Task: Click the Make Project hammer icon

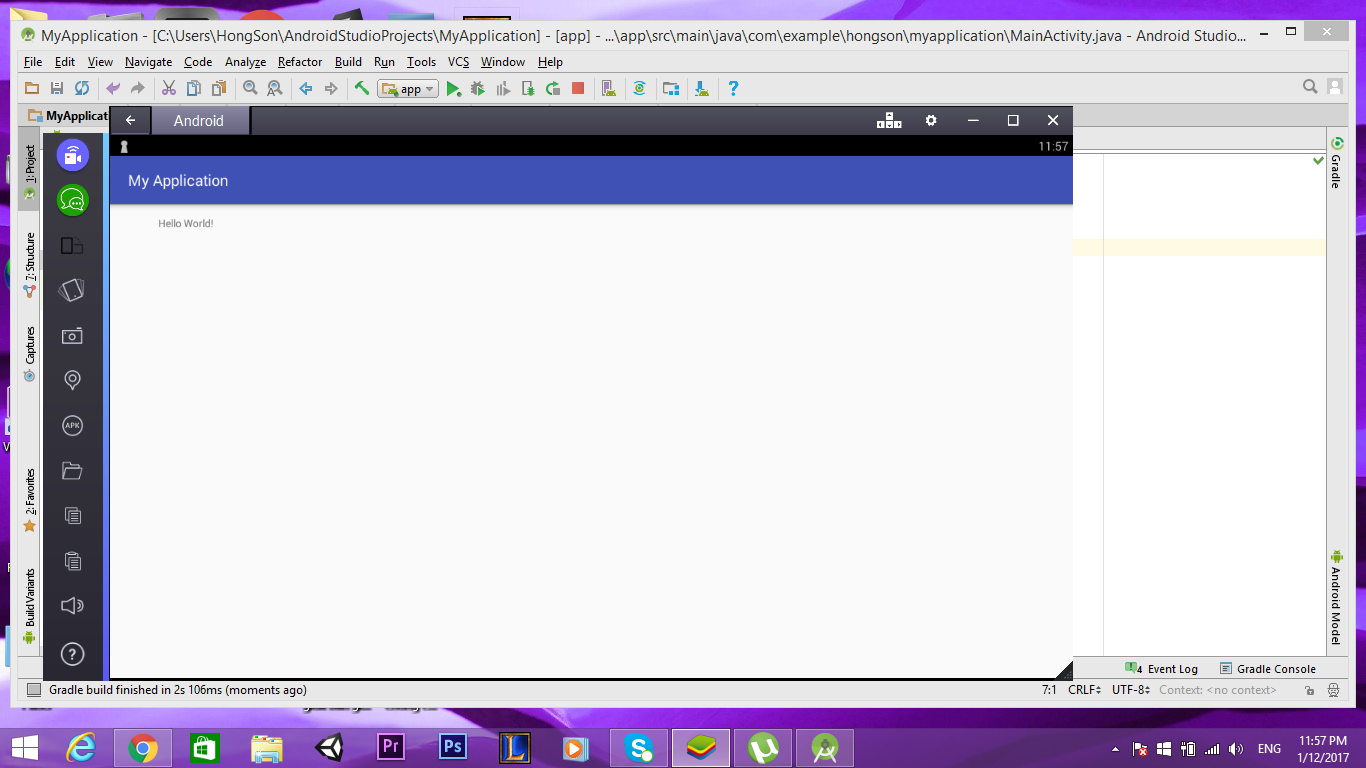Action: (x=362, y=88)
